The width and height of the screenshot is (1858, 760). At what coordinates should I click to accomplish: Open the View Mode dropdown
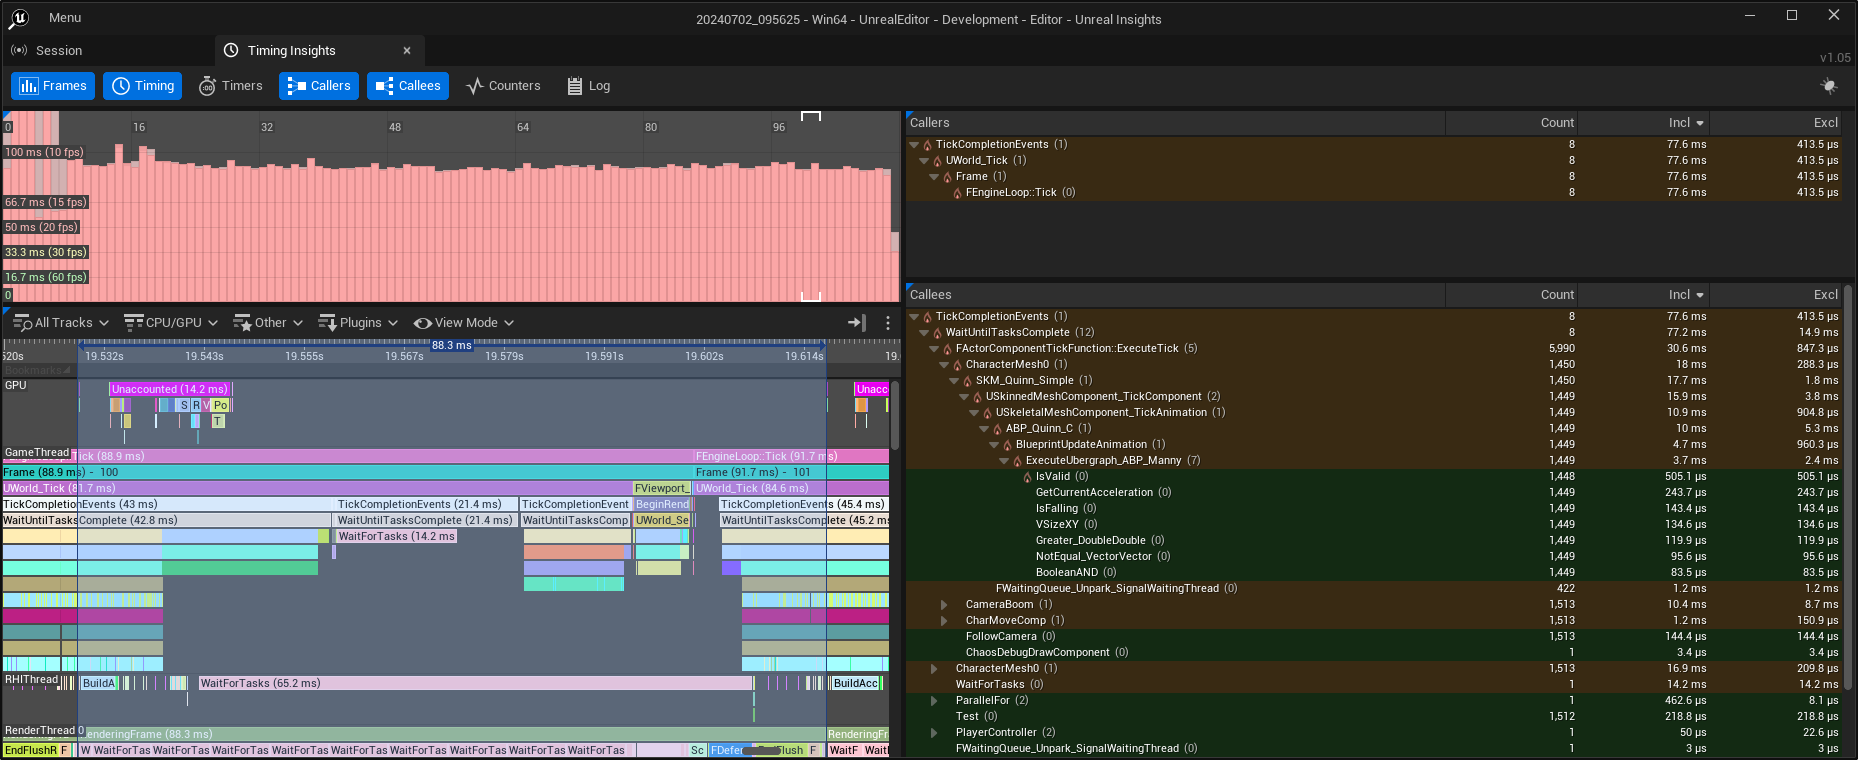(464, 322)
